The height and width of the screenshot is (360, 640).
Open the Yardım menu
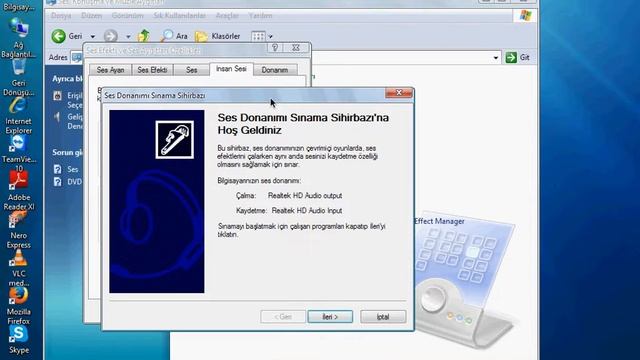260,16
